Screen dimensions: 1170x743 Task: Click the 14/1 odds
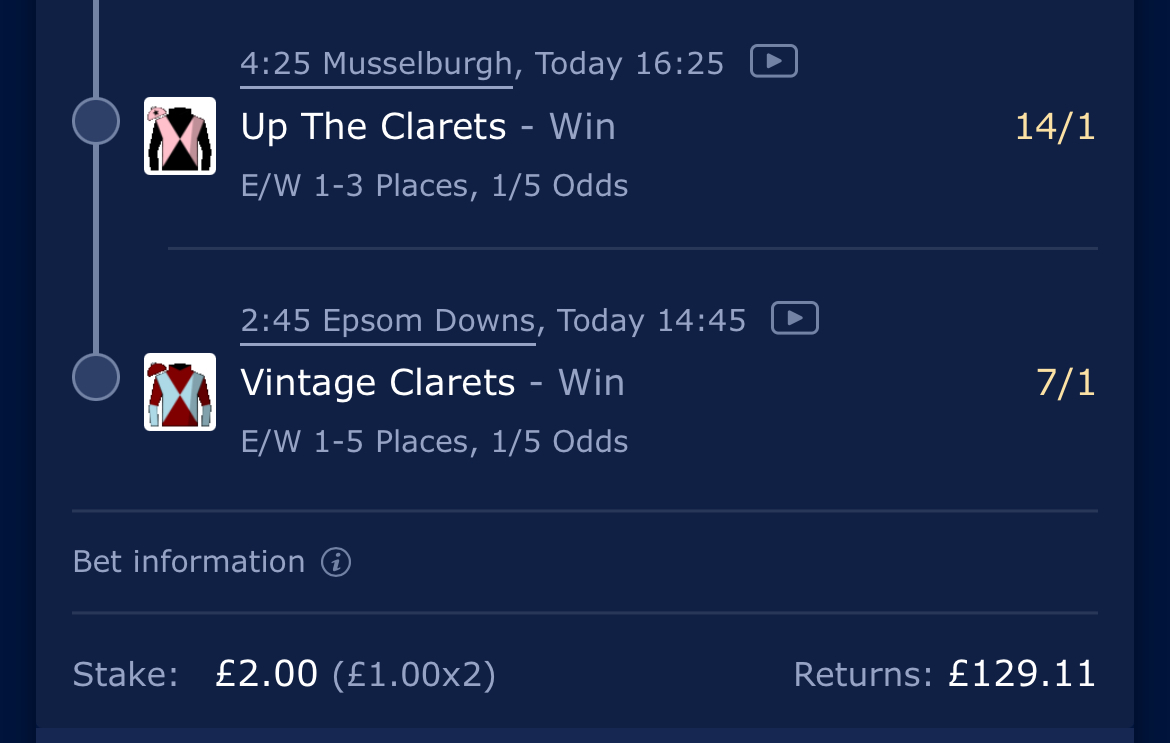[1055, 127]
